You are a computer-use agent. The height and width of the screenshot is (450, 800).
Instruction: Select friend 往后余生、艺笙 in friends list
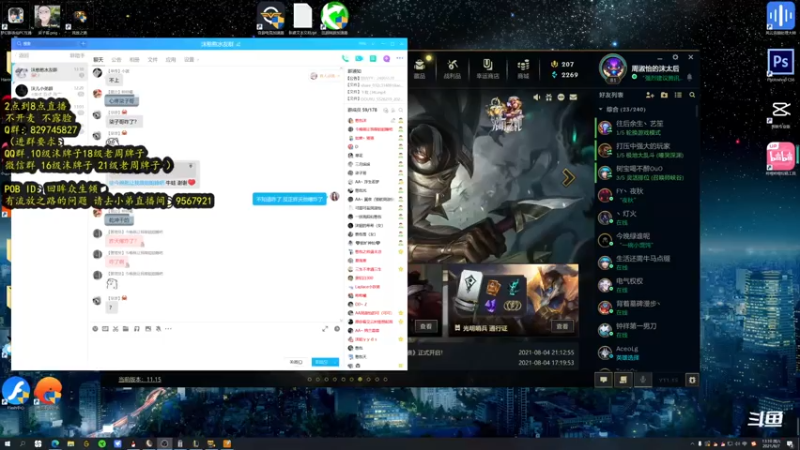pos(646,128)
